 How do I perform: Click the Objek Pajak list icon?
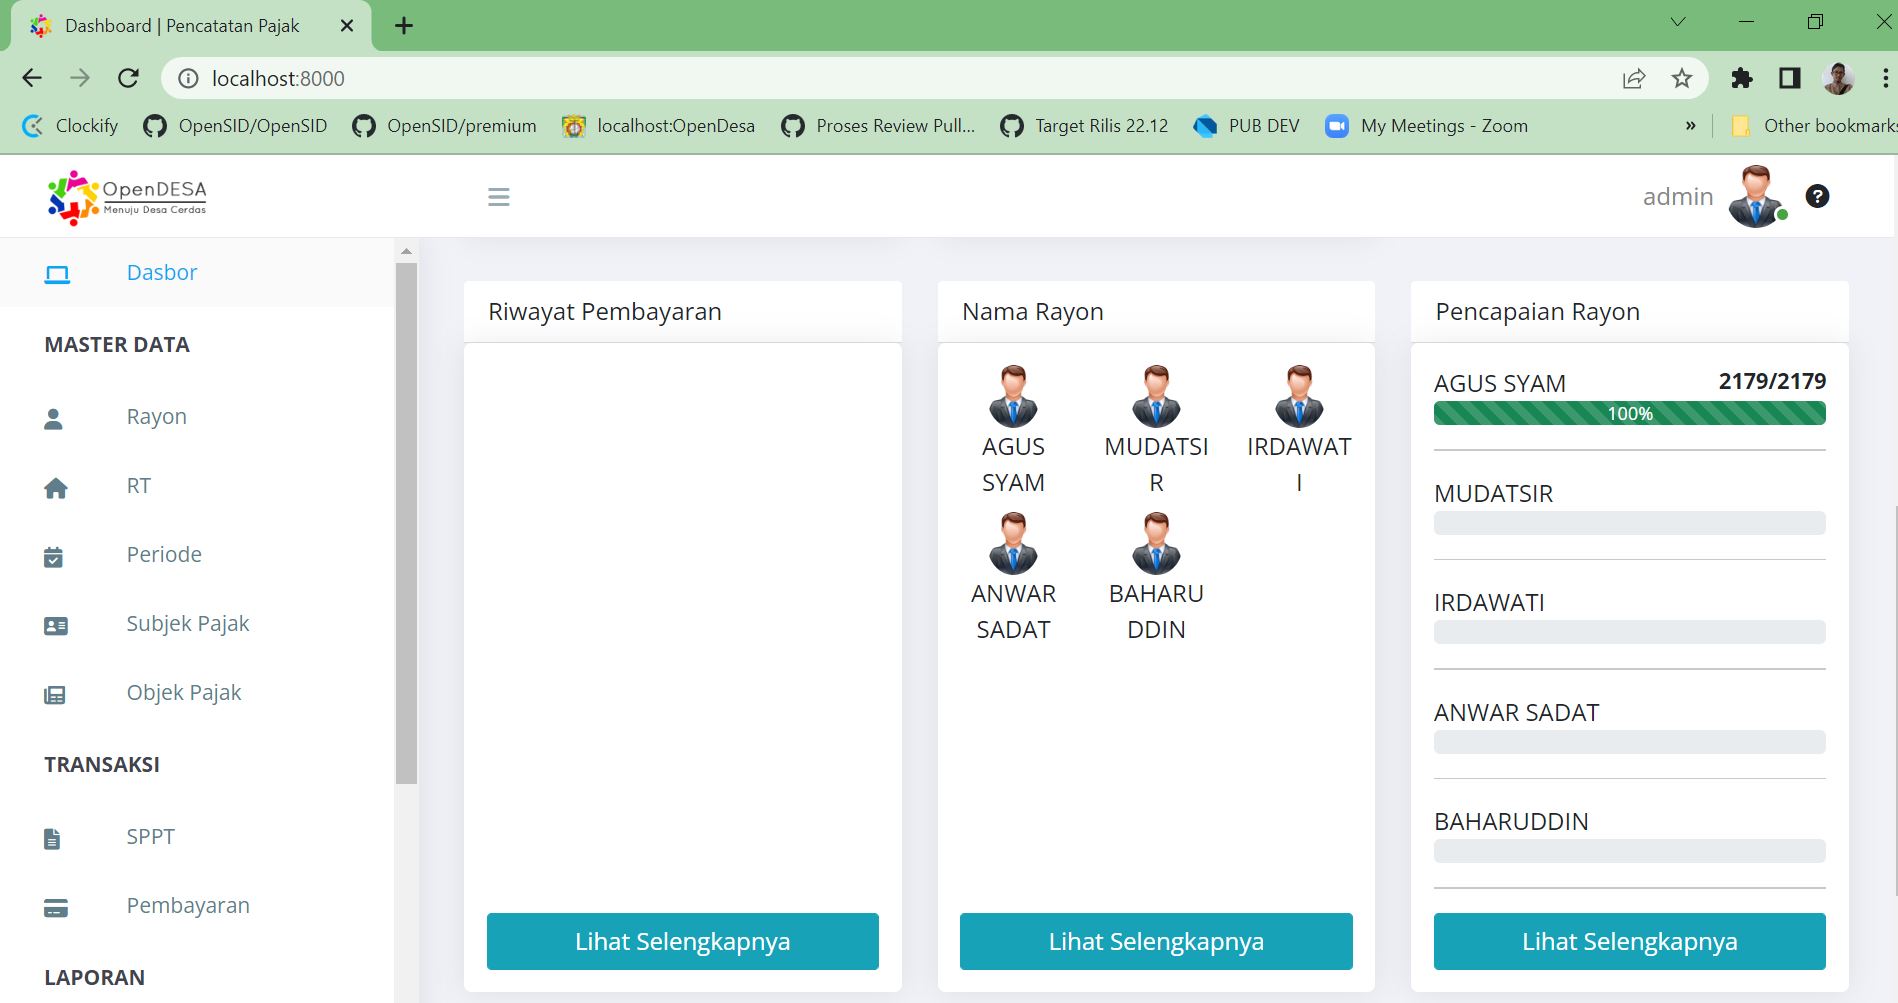coord(55,695)
